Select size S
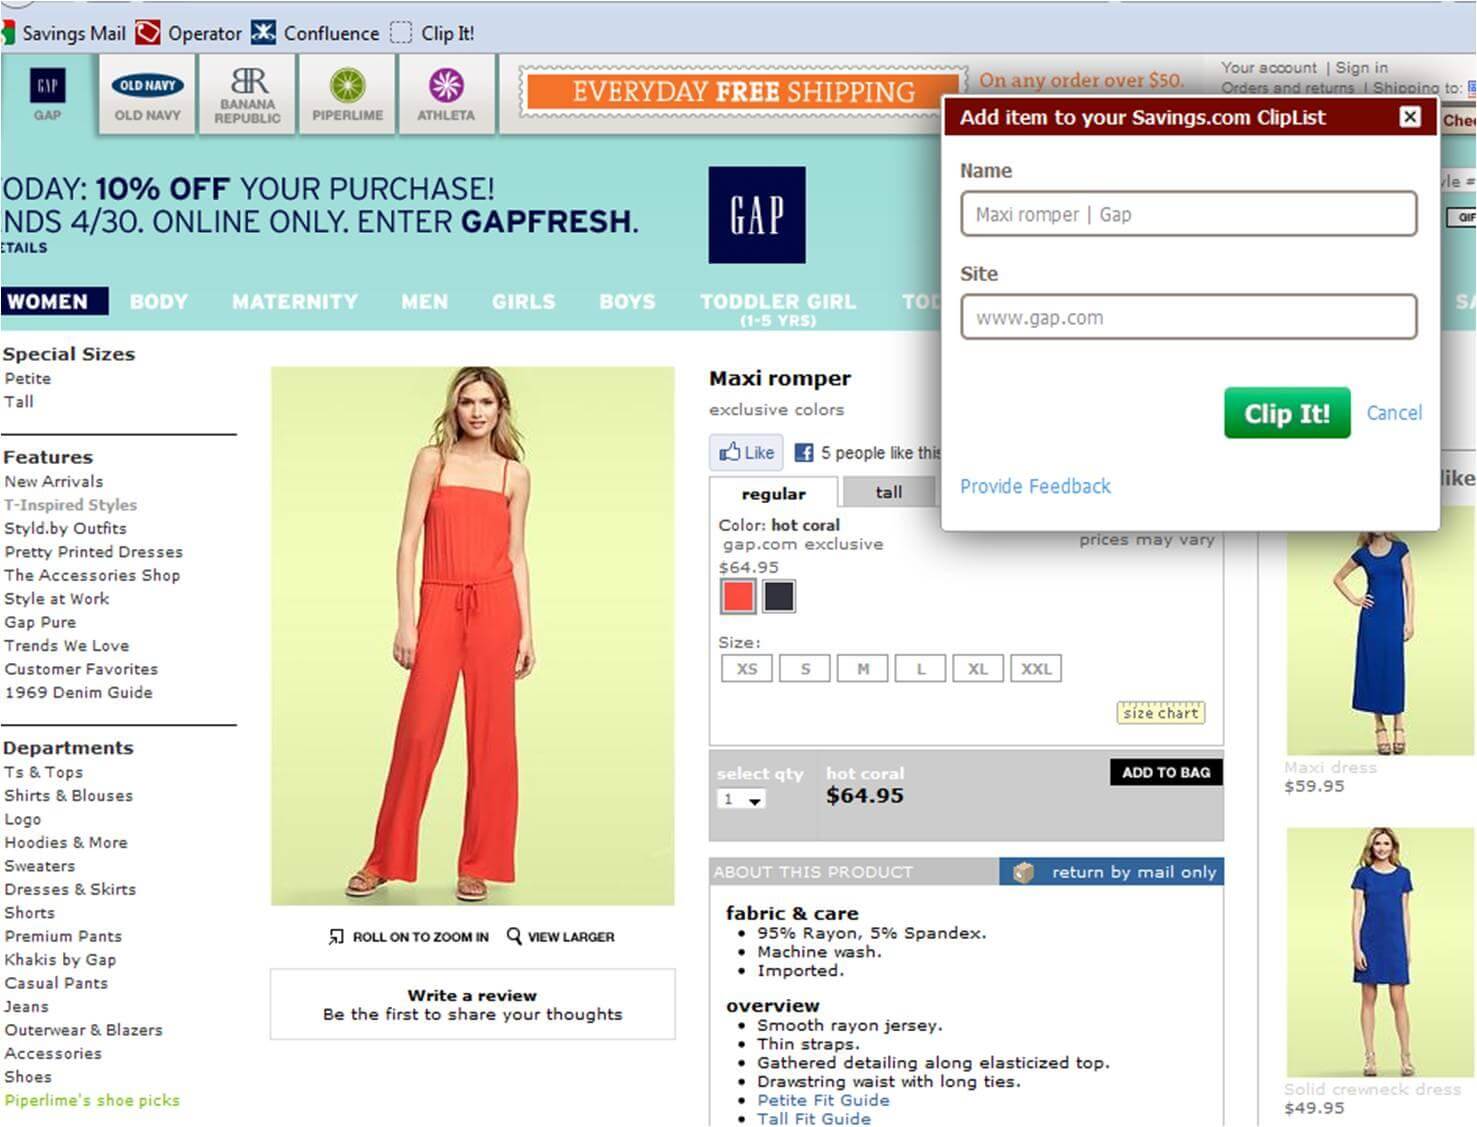Image resolution: width=1477 pixels, height=1127 pixels. 805,669
